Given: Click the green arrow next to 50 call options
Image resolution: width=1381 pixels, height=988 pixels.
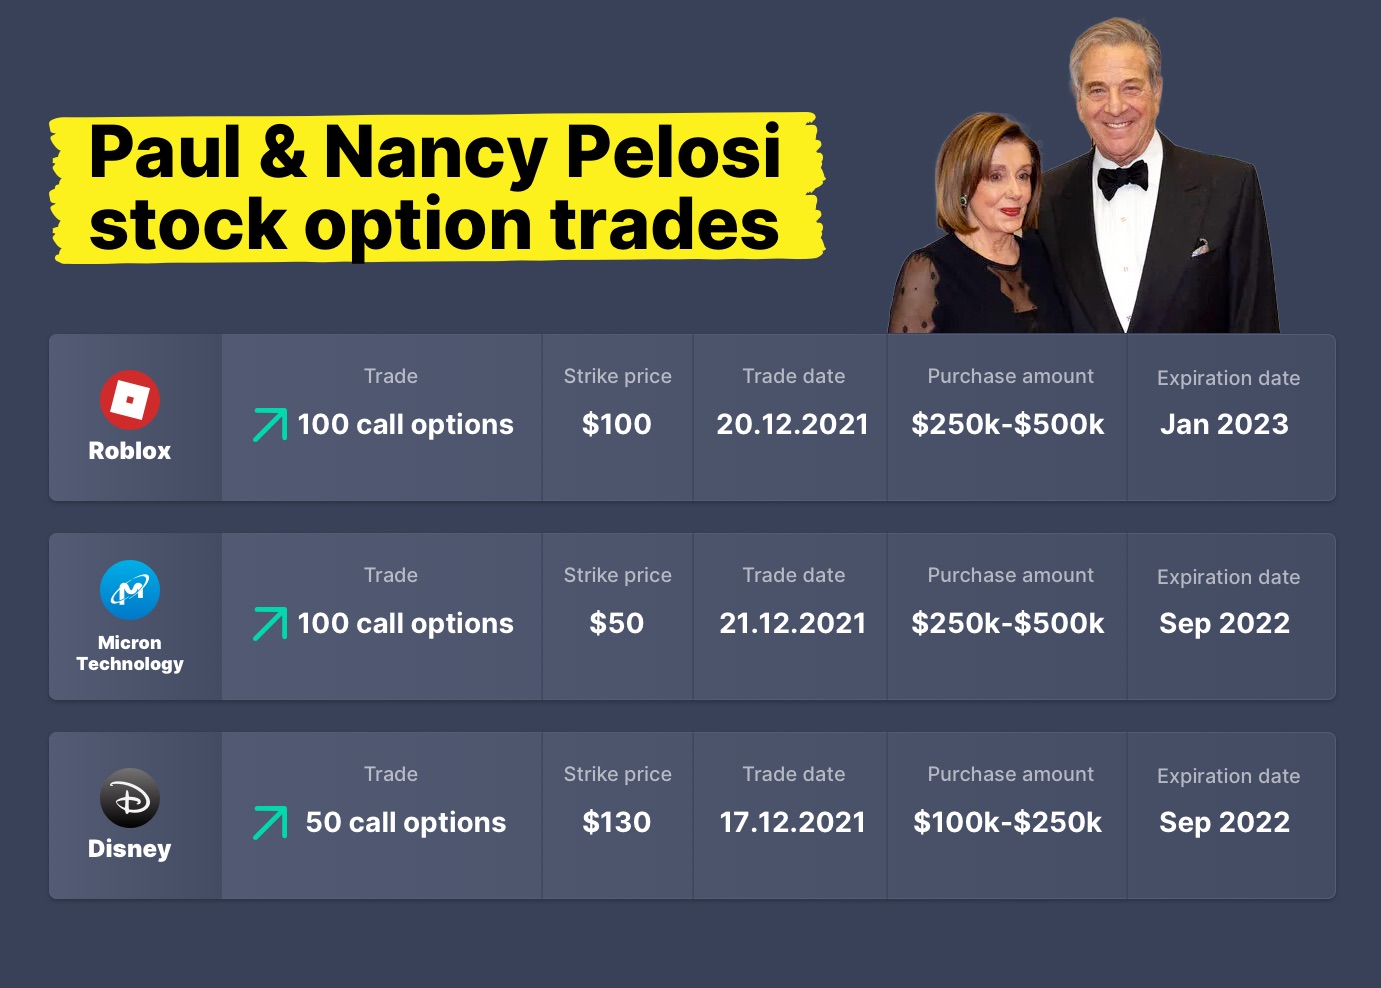Looking at the screenshot, I should pos(270,822).
